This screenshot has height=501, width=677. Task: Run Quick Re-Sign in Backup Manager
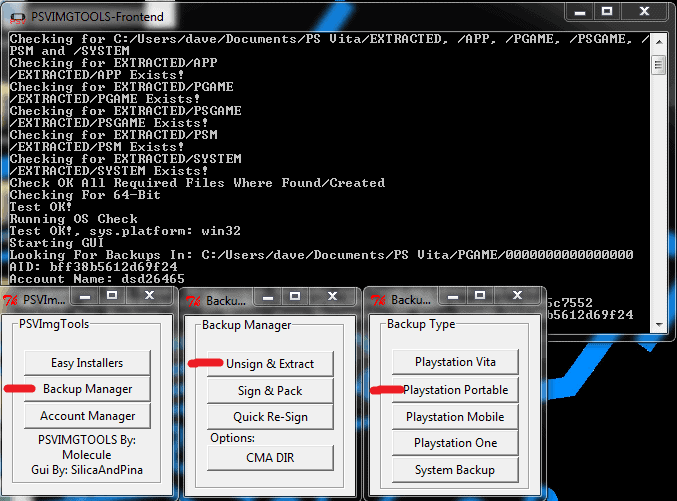(270, 417)
